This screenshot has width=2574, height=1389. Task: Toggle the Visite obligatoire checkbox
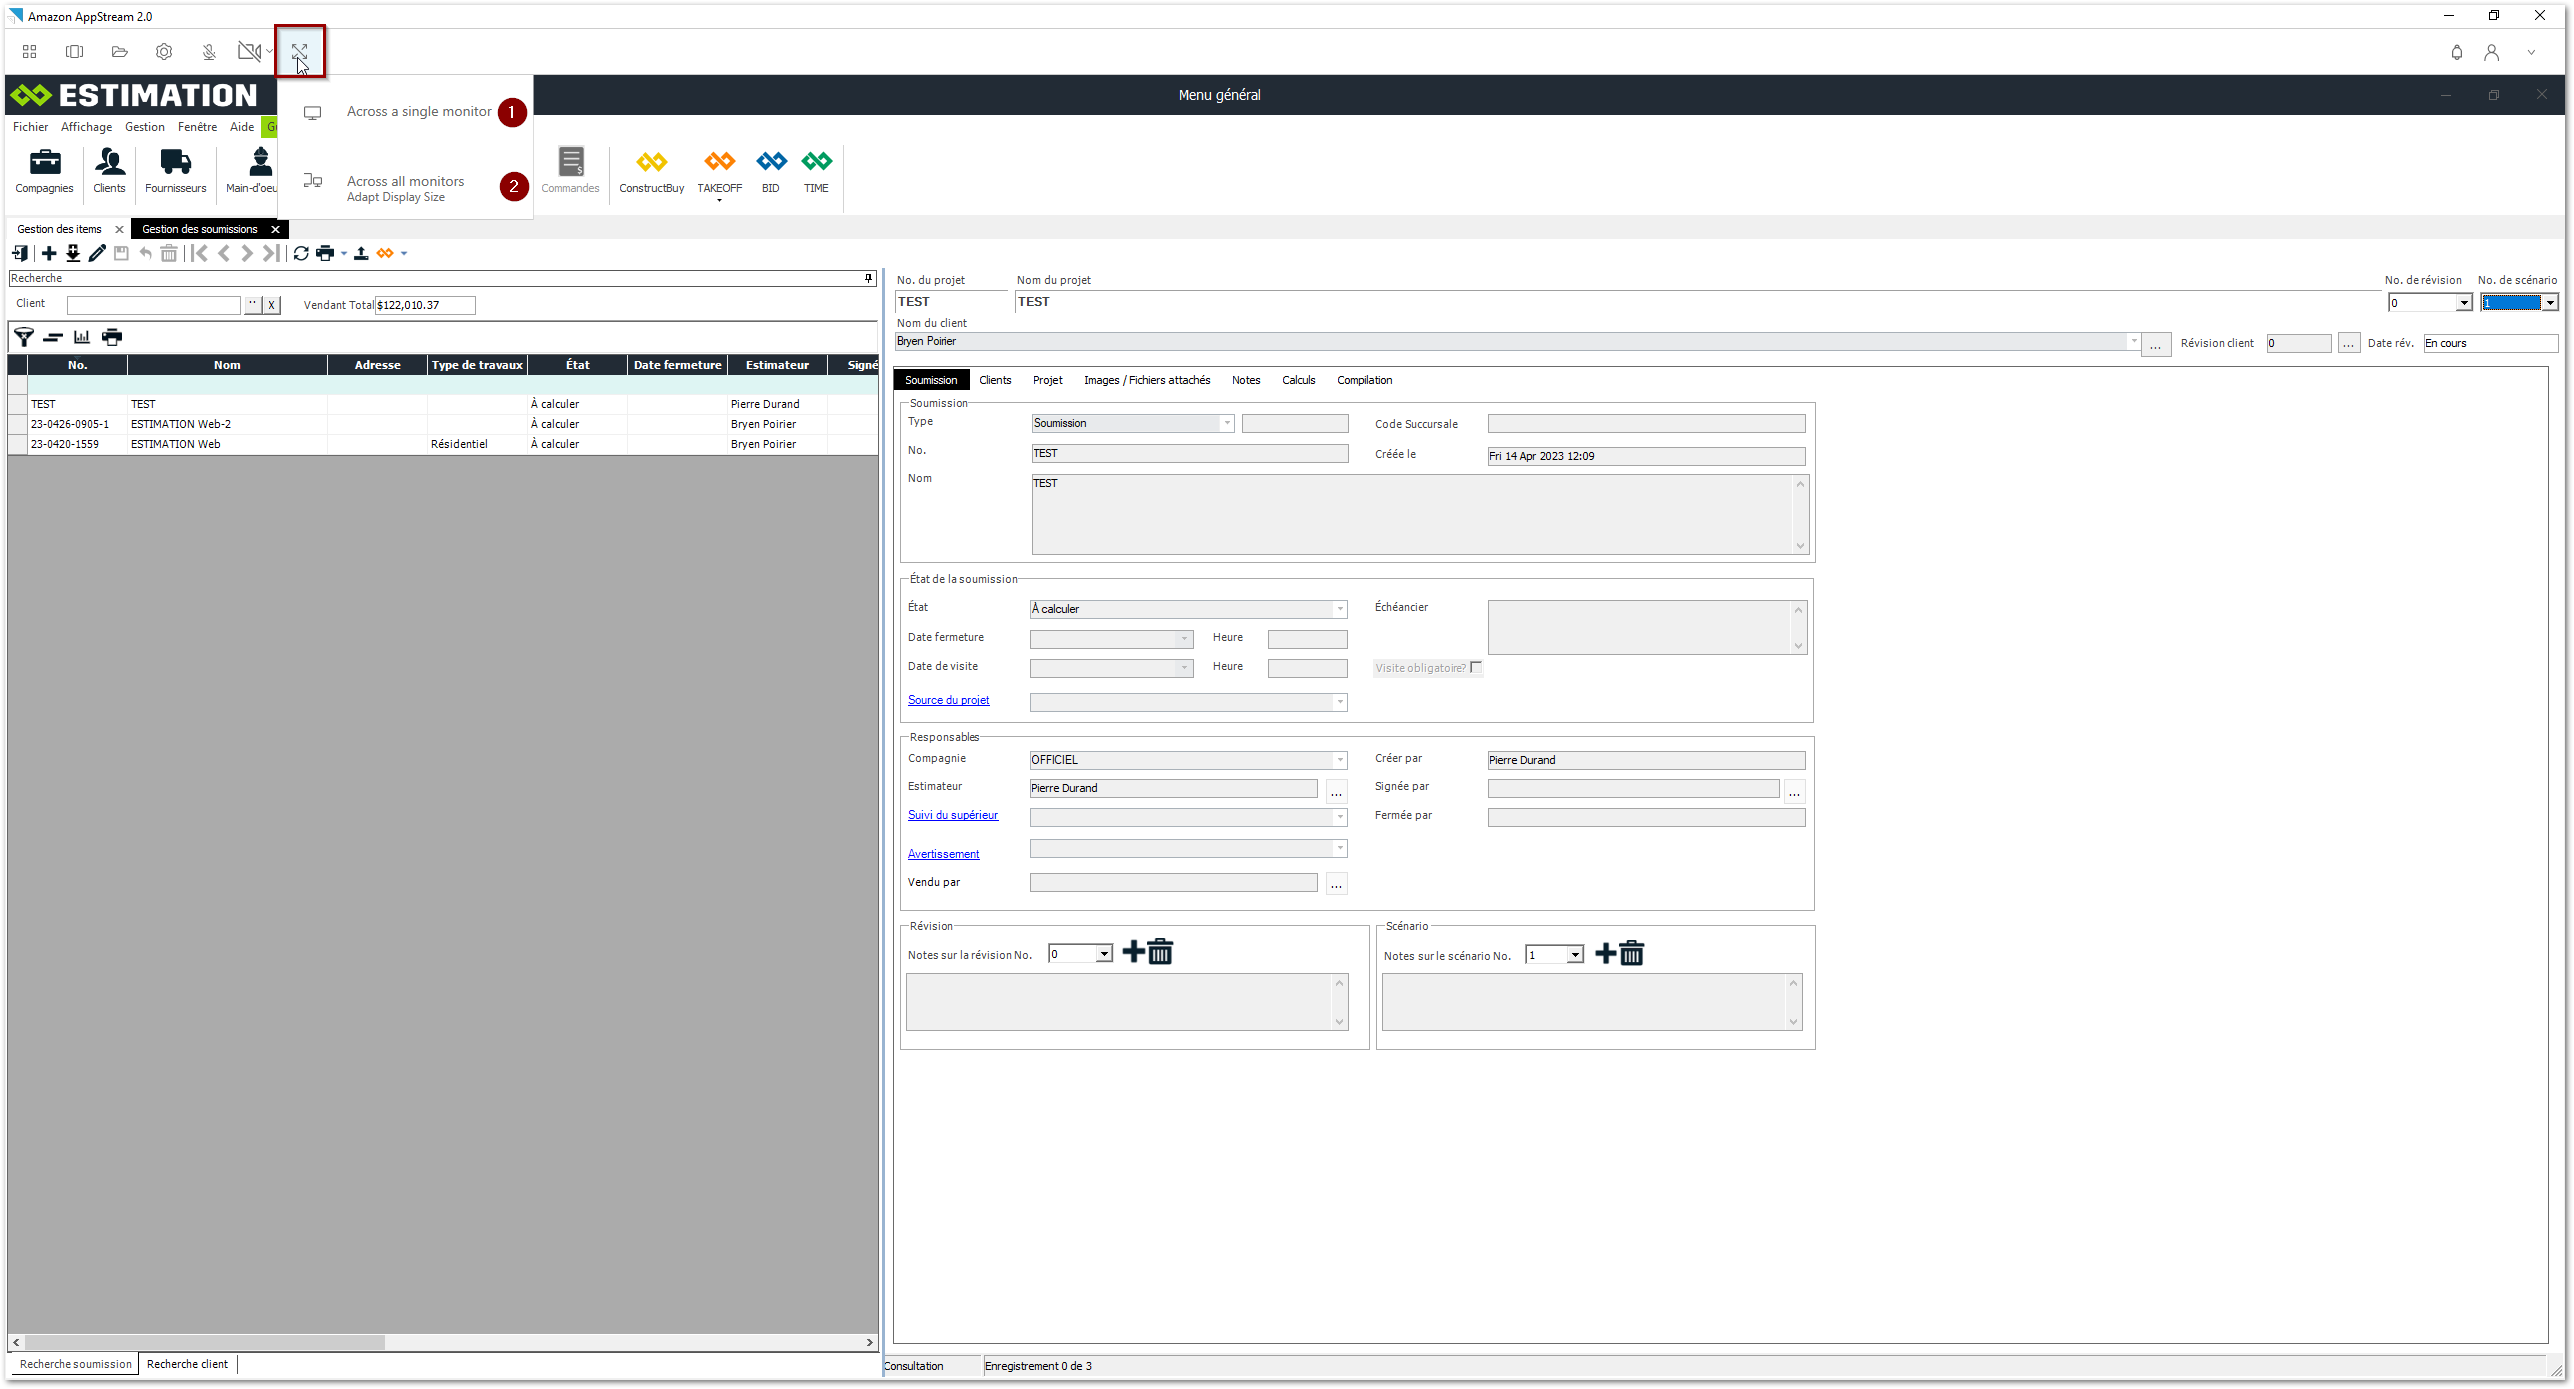(1476, 668)
